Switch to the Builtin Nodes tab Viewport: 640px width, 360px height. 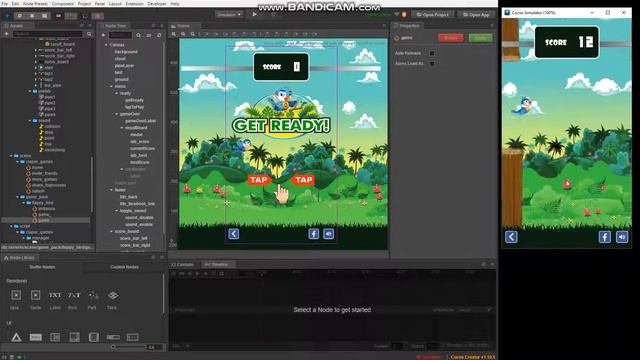click(42, 267)
